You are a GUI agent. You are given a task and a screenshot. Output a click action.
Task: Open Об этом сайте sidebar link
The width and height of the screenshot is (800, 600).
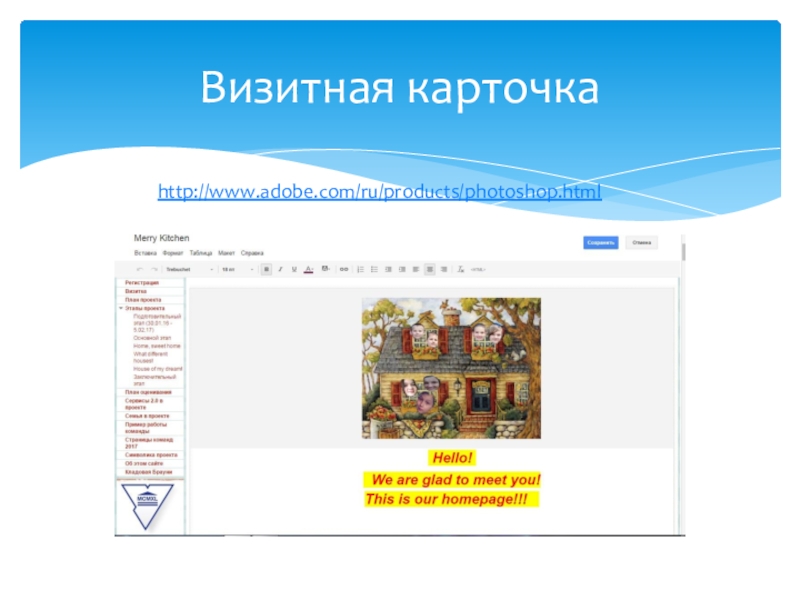[x=144, y=464]
